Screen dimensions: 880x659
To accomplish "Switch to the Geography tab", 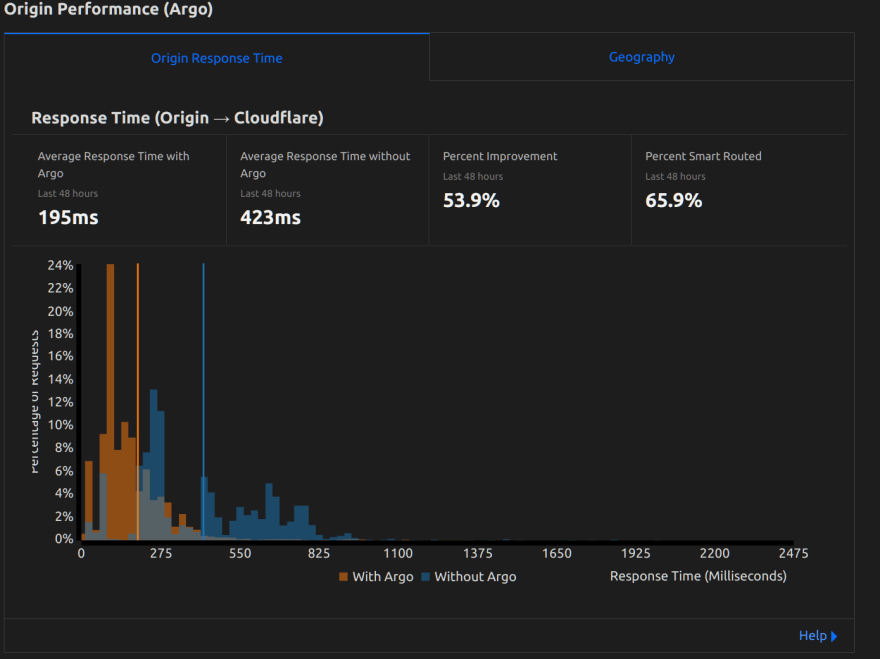I will (x=641, y=57).
